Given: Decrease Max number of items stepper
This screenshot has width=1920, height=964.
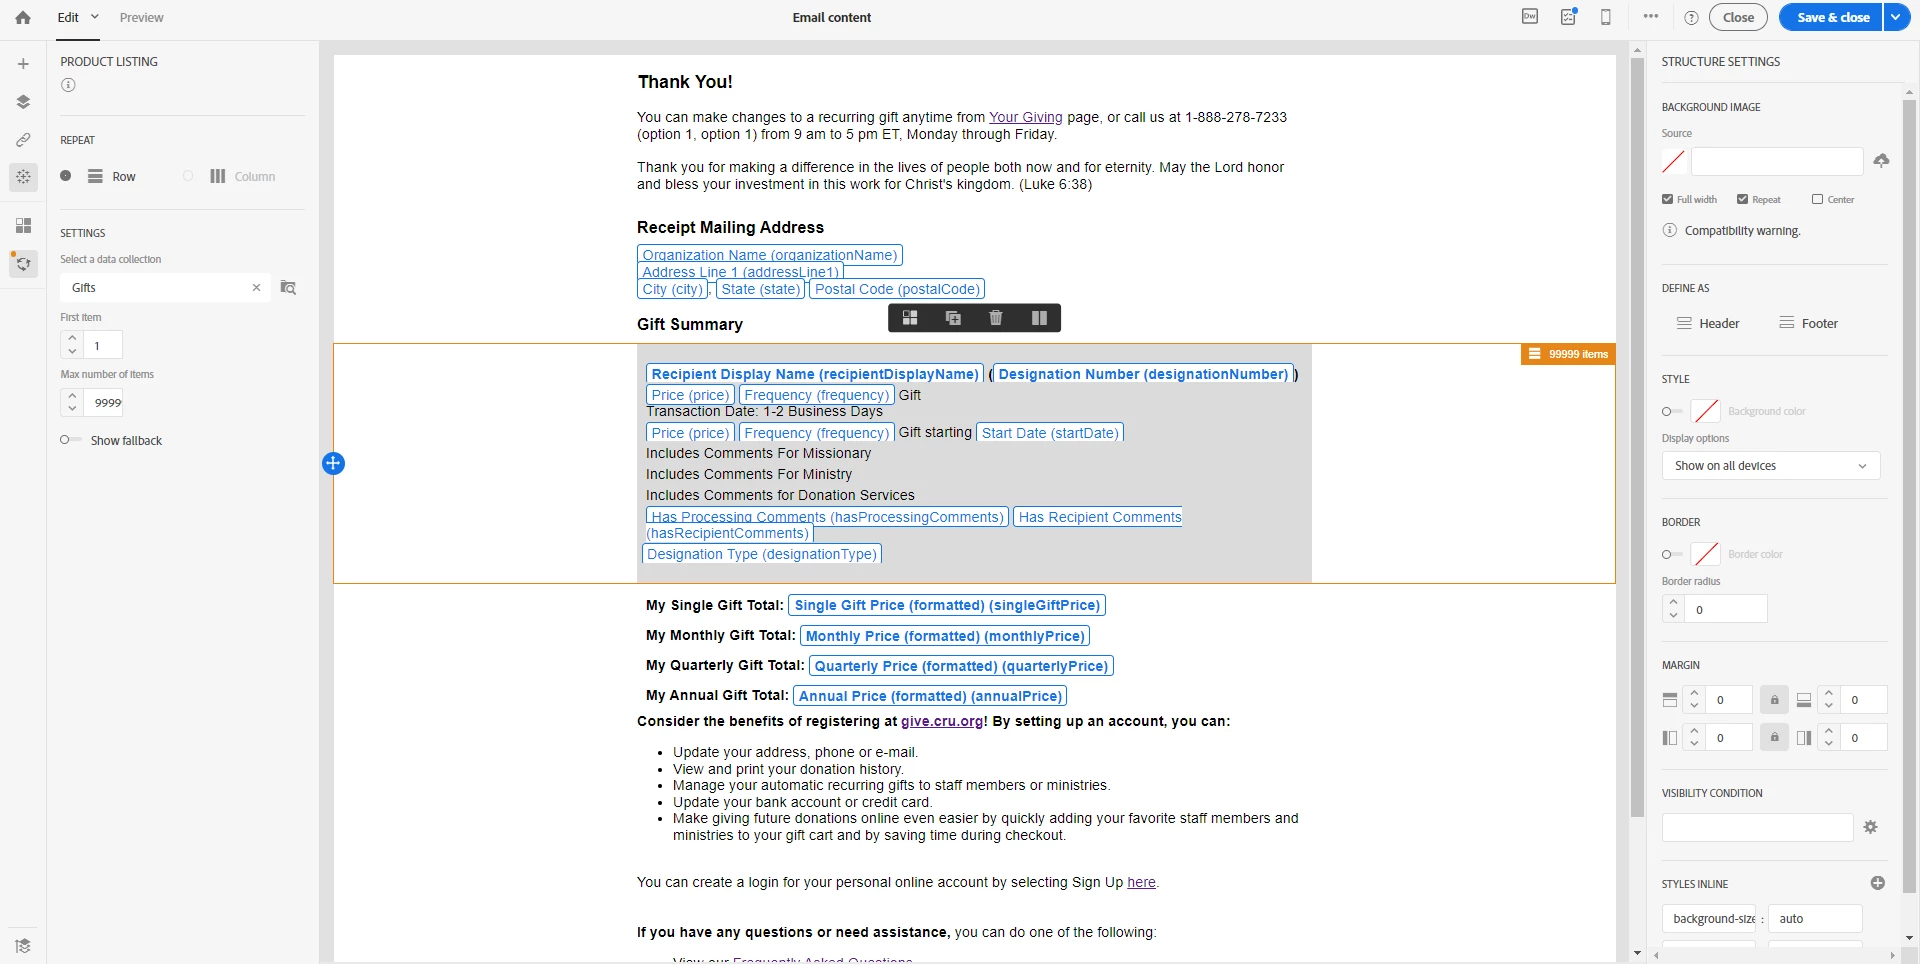Looking at the screenshot, I should (72, 410).
